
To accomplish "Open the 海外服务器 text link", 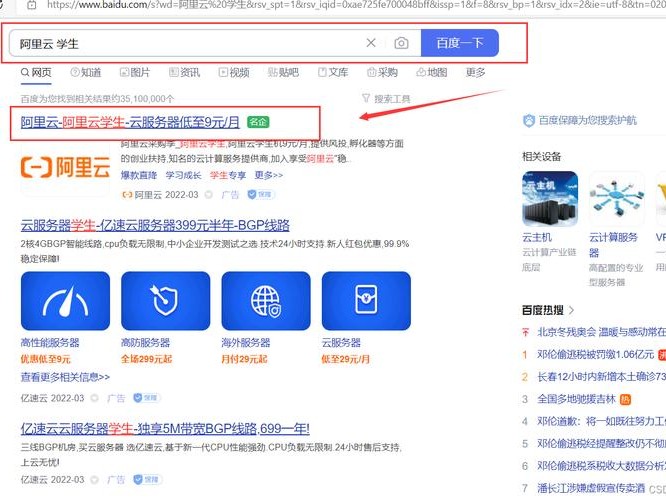I will (x=246, y=343).
